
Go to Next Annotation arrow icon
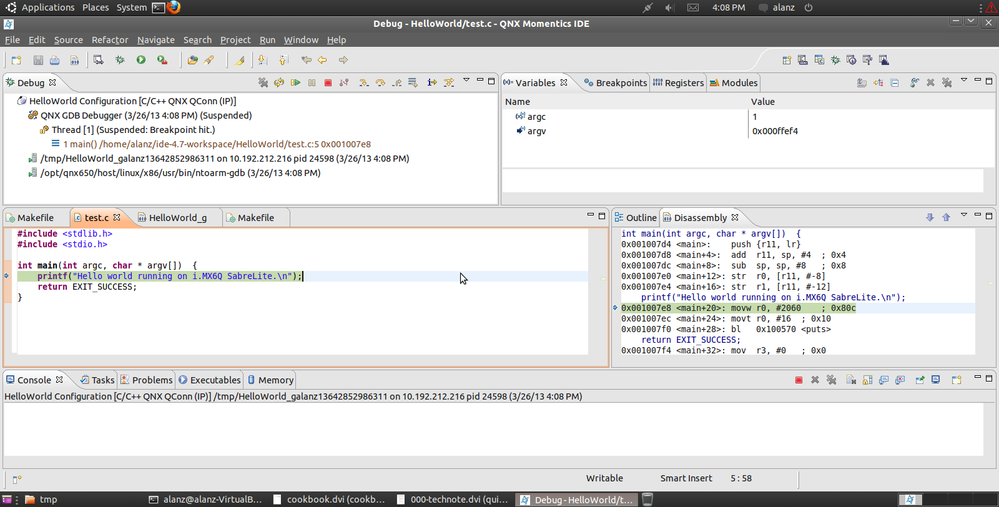[262, 60]
